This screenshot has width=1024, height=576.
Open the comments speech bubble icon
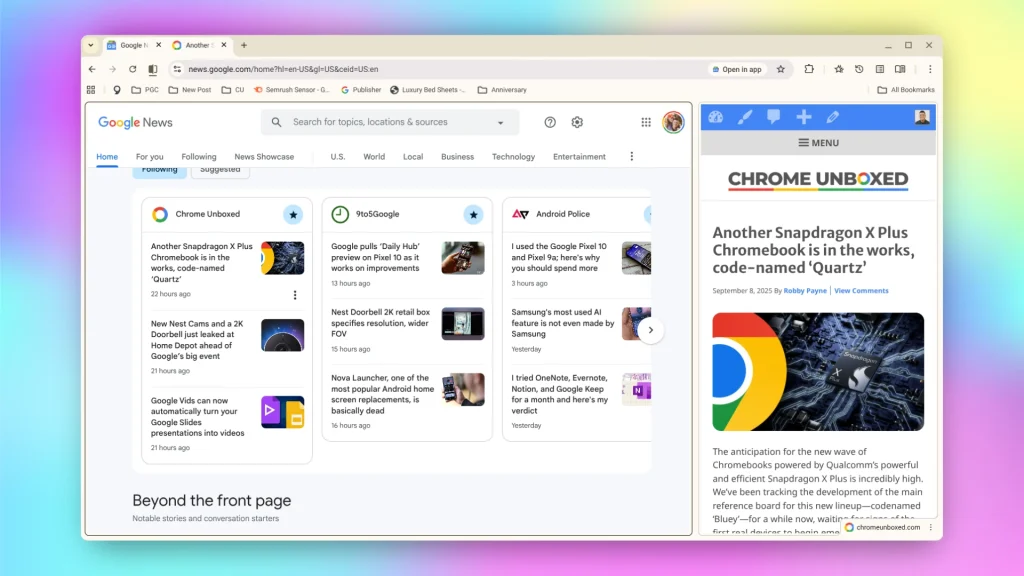[773, 117]
